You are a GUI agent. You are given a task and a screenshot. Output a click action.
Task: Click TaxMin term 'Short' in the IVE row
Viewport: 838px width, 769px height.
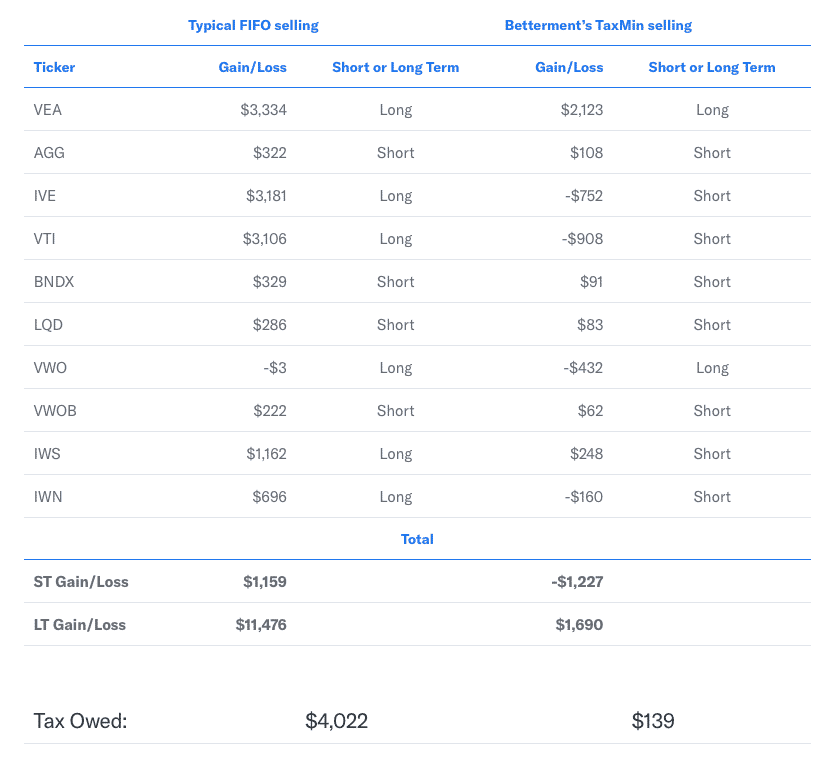pyautogui.click(x=712, y=196)
